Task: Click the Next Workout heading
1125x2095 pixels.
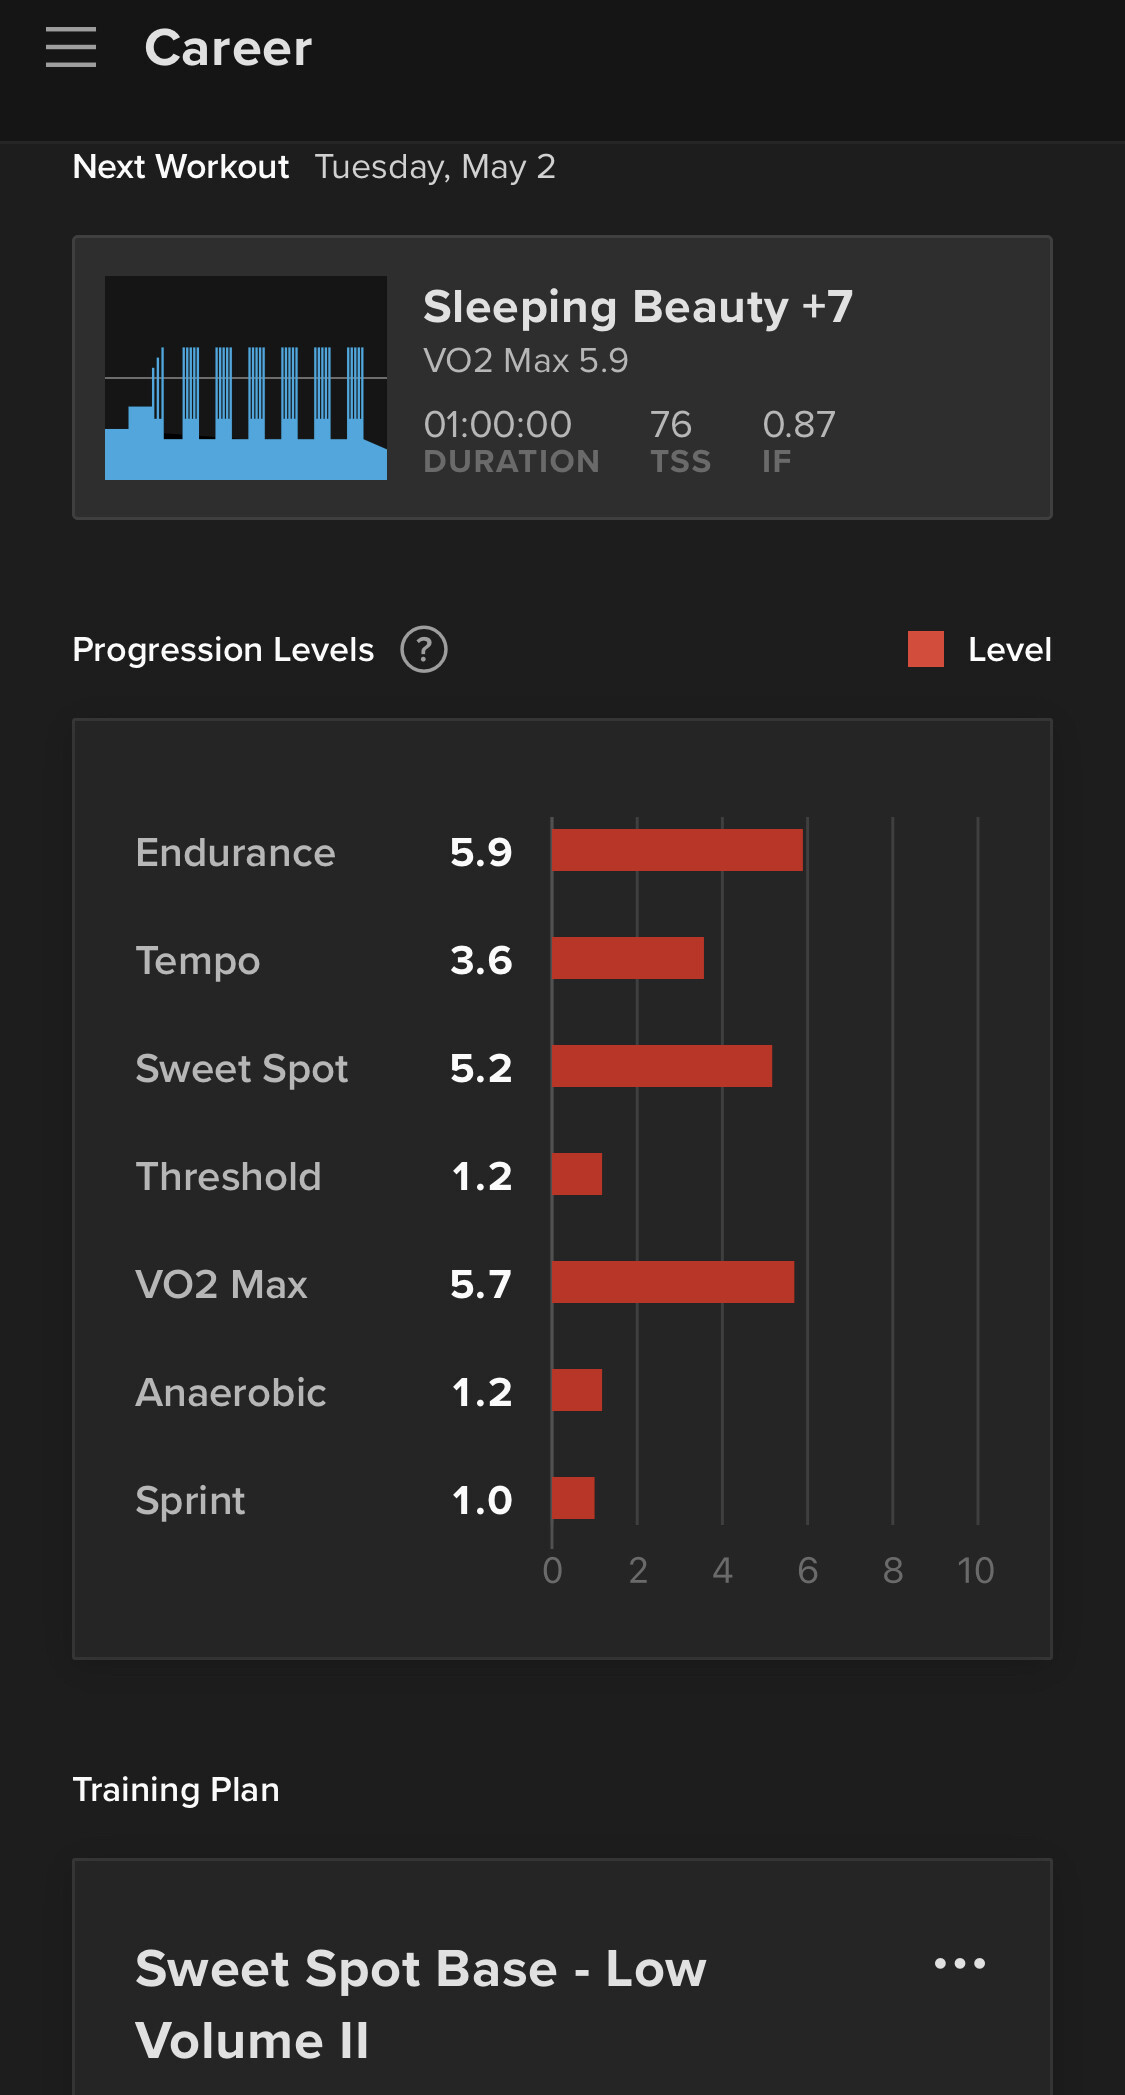Action: click(181, 166)
